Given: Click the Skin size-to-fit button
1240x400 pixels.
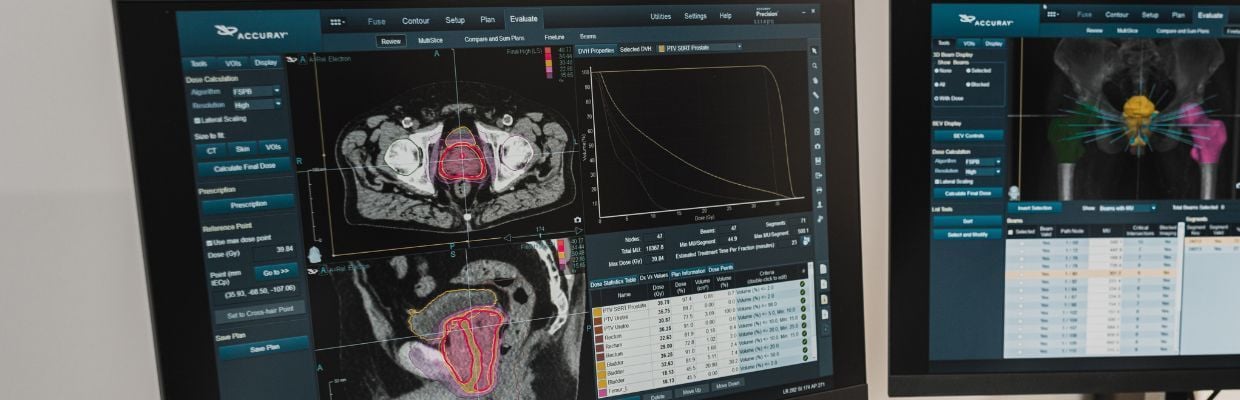Looking at the screenshot, I should pos(242,149).
